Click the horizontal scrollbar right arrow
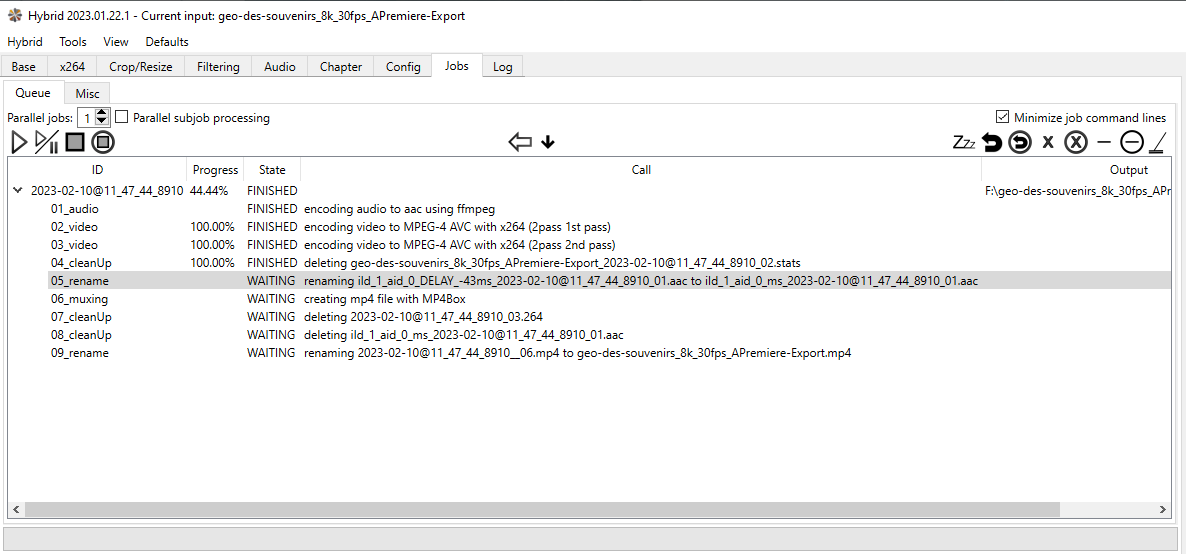The width and height of the screenshot is (1186, 554). 1162,509
